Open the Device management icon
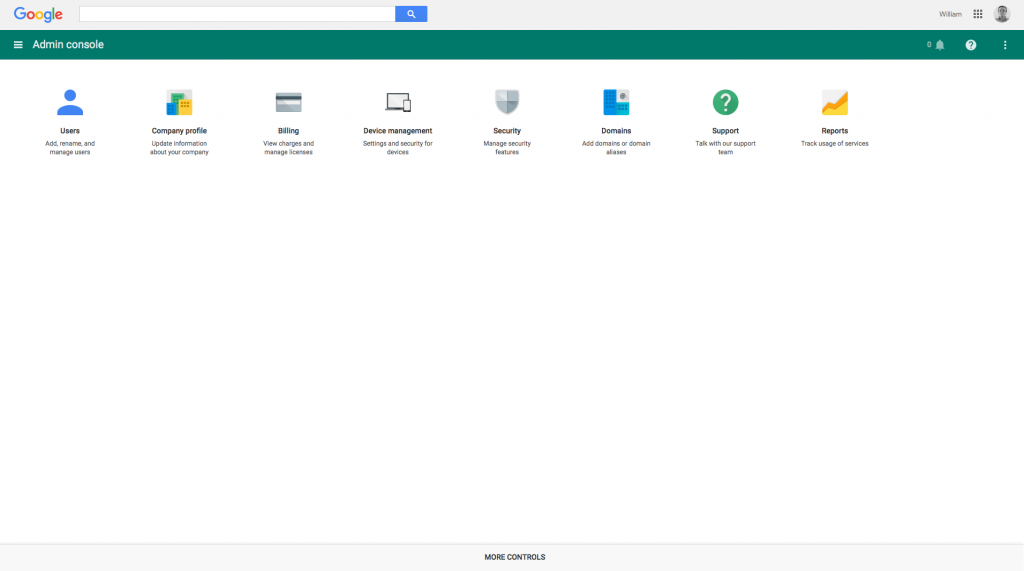 398,103
